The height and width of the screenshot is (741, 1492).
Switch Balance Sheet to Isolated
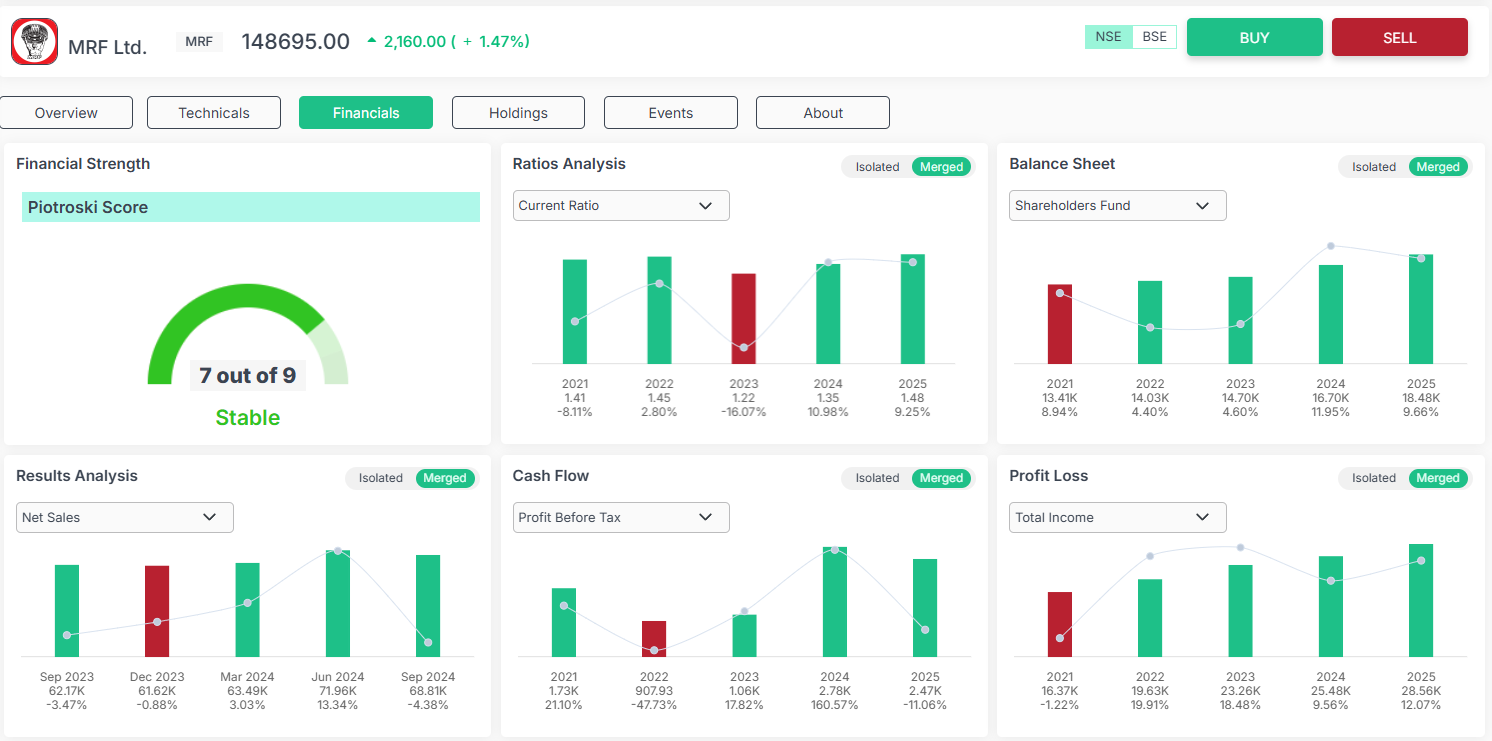(1374, 167)
